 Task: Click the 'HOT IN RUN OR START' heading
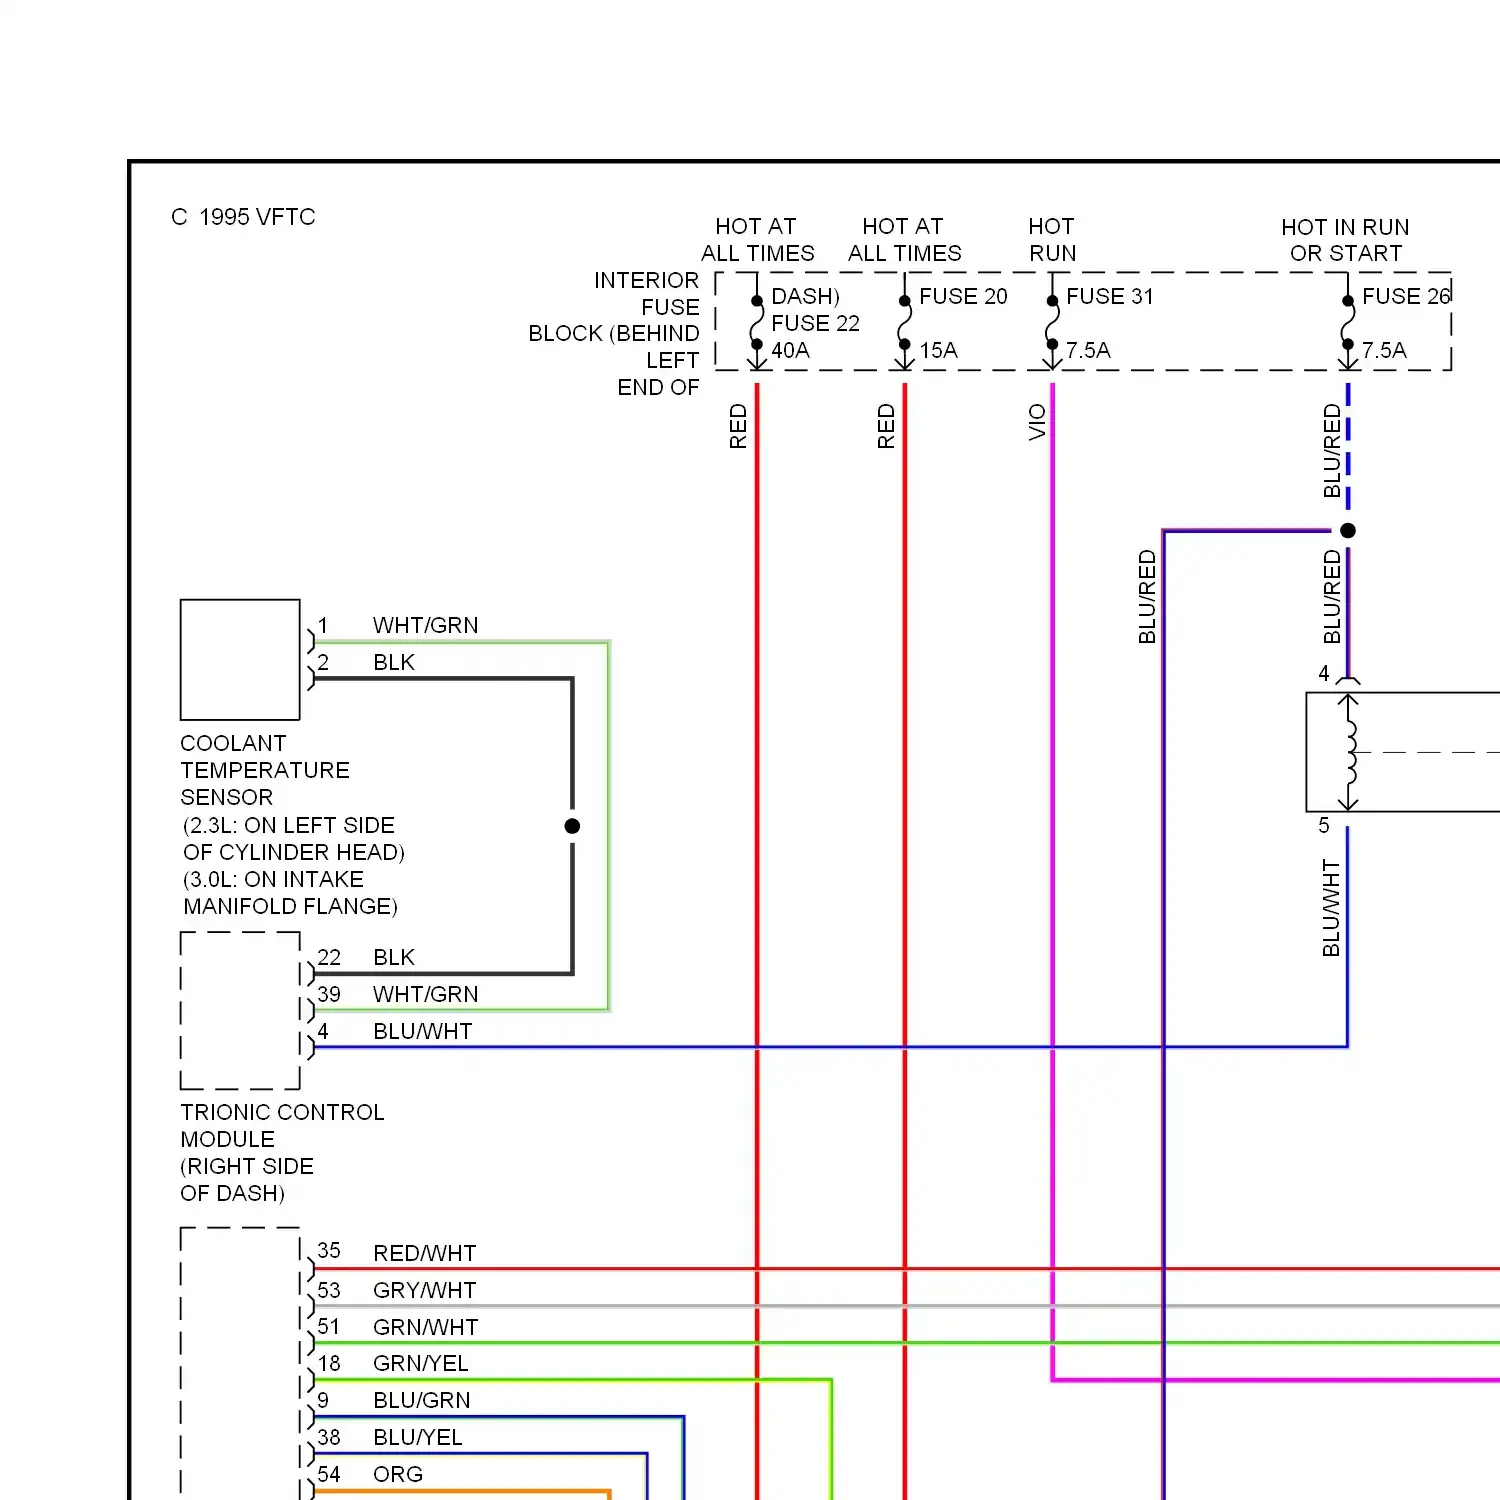[1346, 240]
